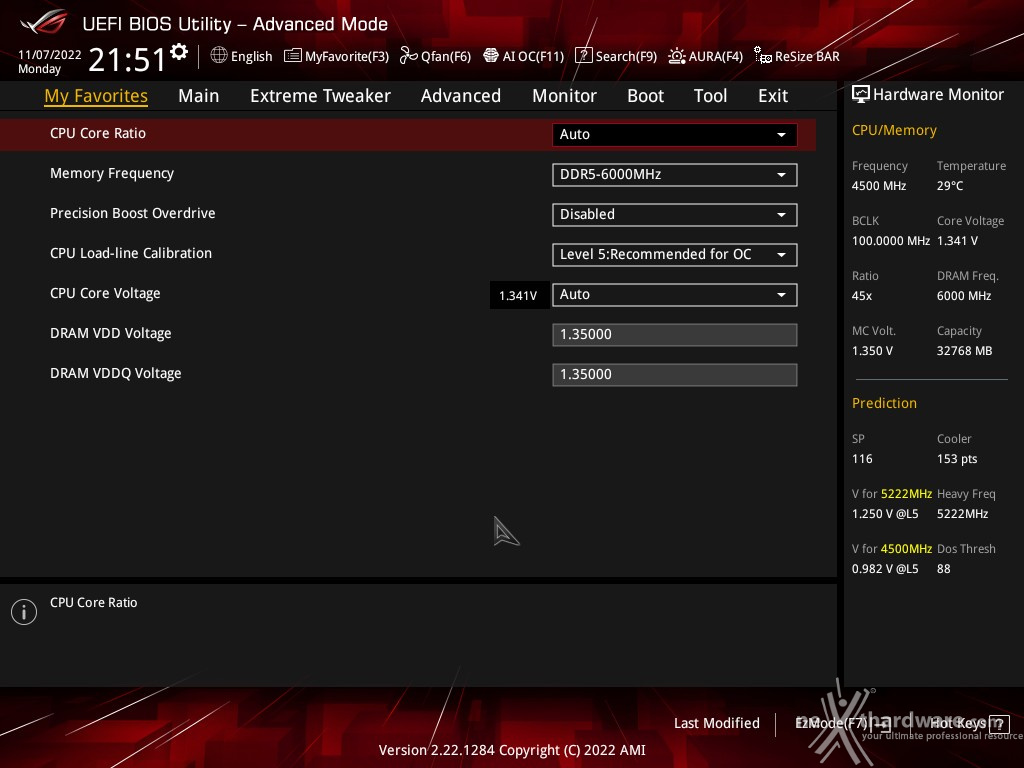The image size is (1024, 768).
Task: Click the Search question mark icon
Action: [x=583, y=56]
